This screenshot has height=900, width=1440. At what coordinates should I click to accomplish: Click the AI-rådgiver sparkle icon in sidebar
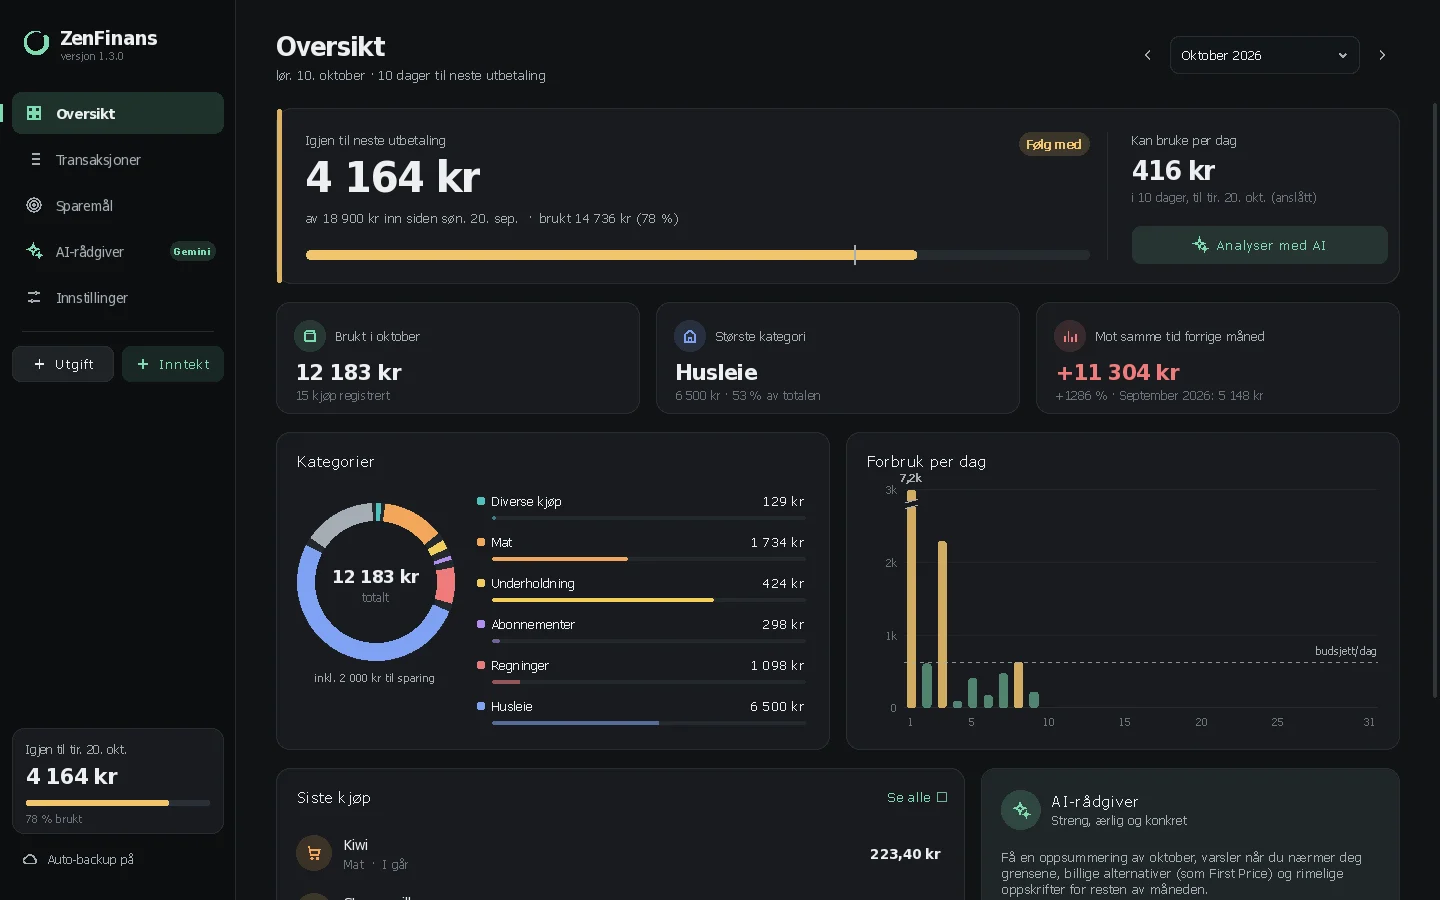34,251
